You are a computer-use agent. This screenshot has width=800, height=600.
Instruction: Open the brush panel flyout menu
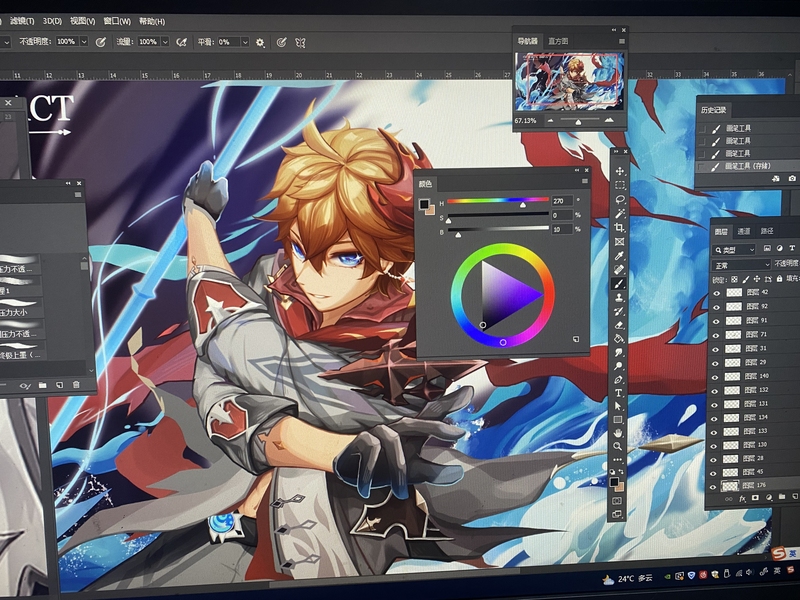pos(78,194)
